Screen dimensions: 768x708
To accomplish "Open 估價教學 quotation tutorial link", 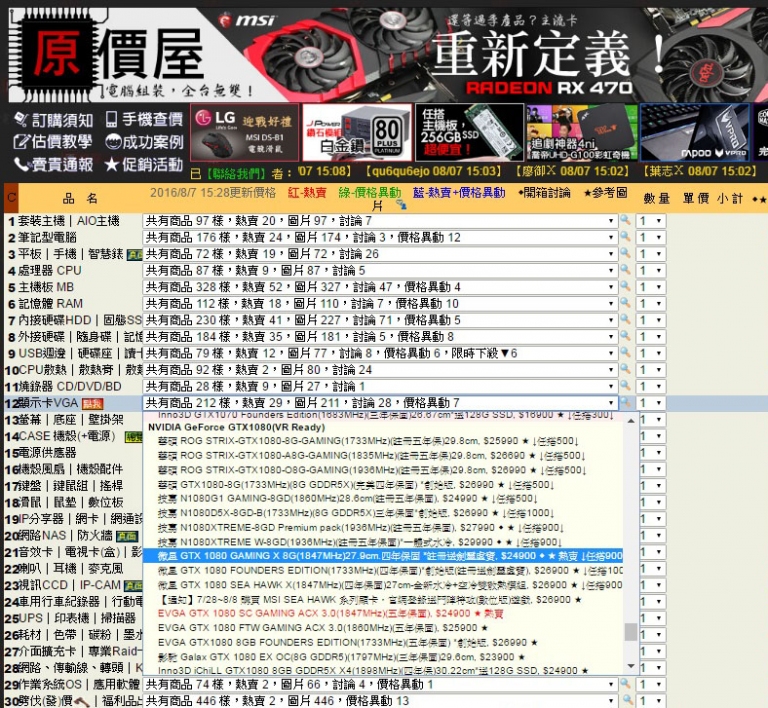I will 52,142.
